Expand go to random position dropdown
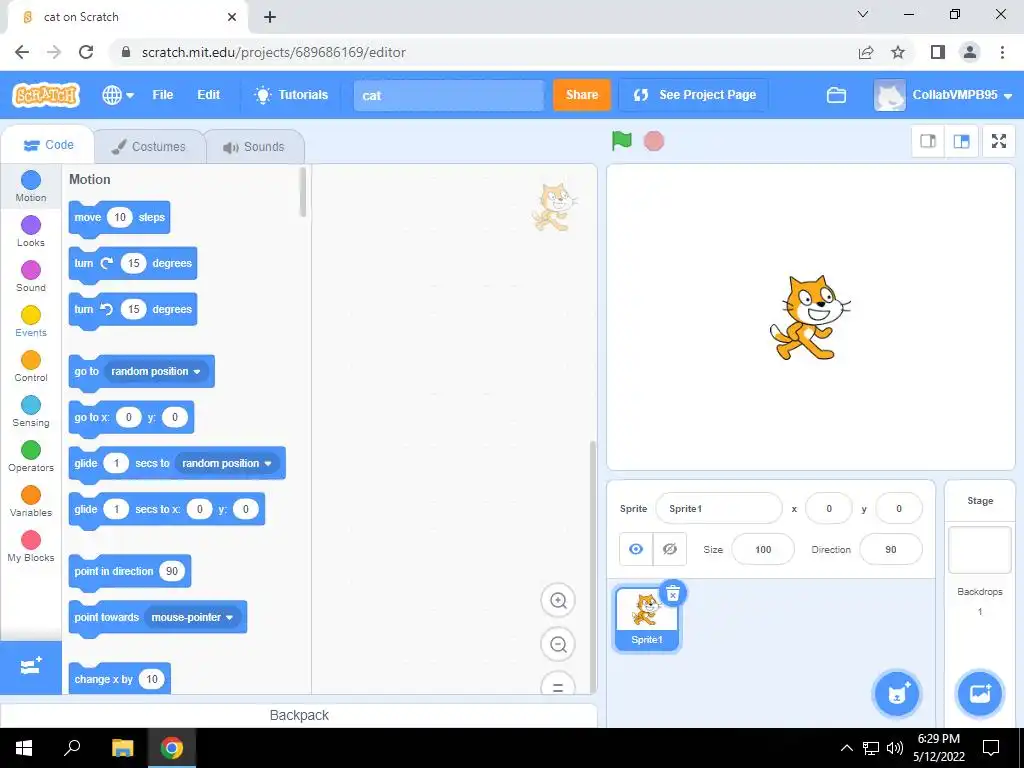The width and height of the screenshot is (1024, 768). point(156,371)
